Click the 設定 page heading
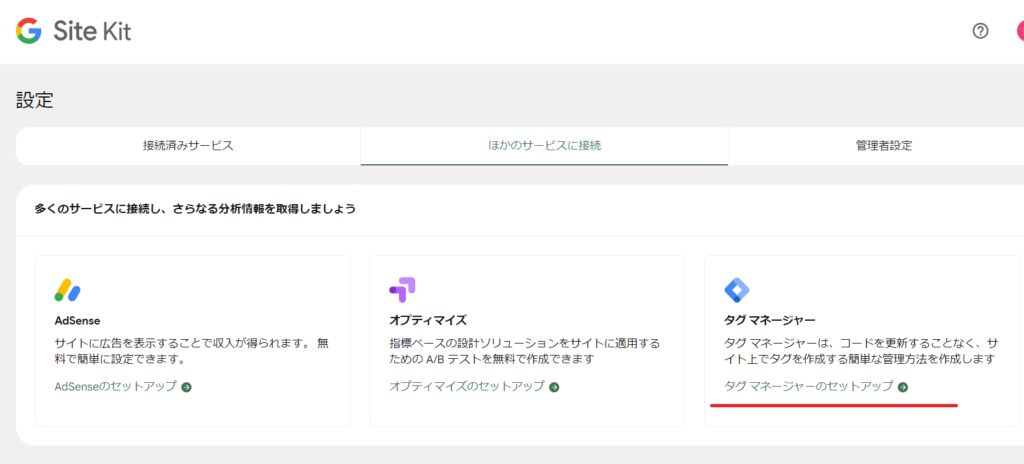 coord(35,100)
